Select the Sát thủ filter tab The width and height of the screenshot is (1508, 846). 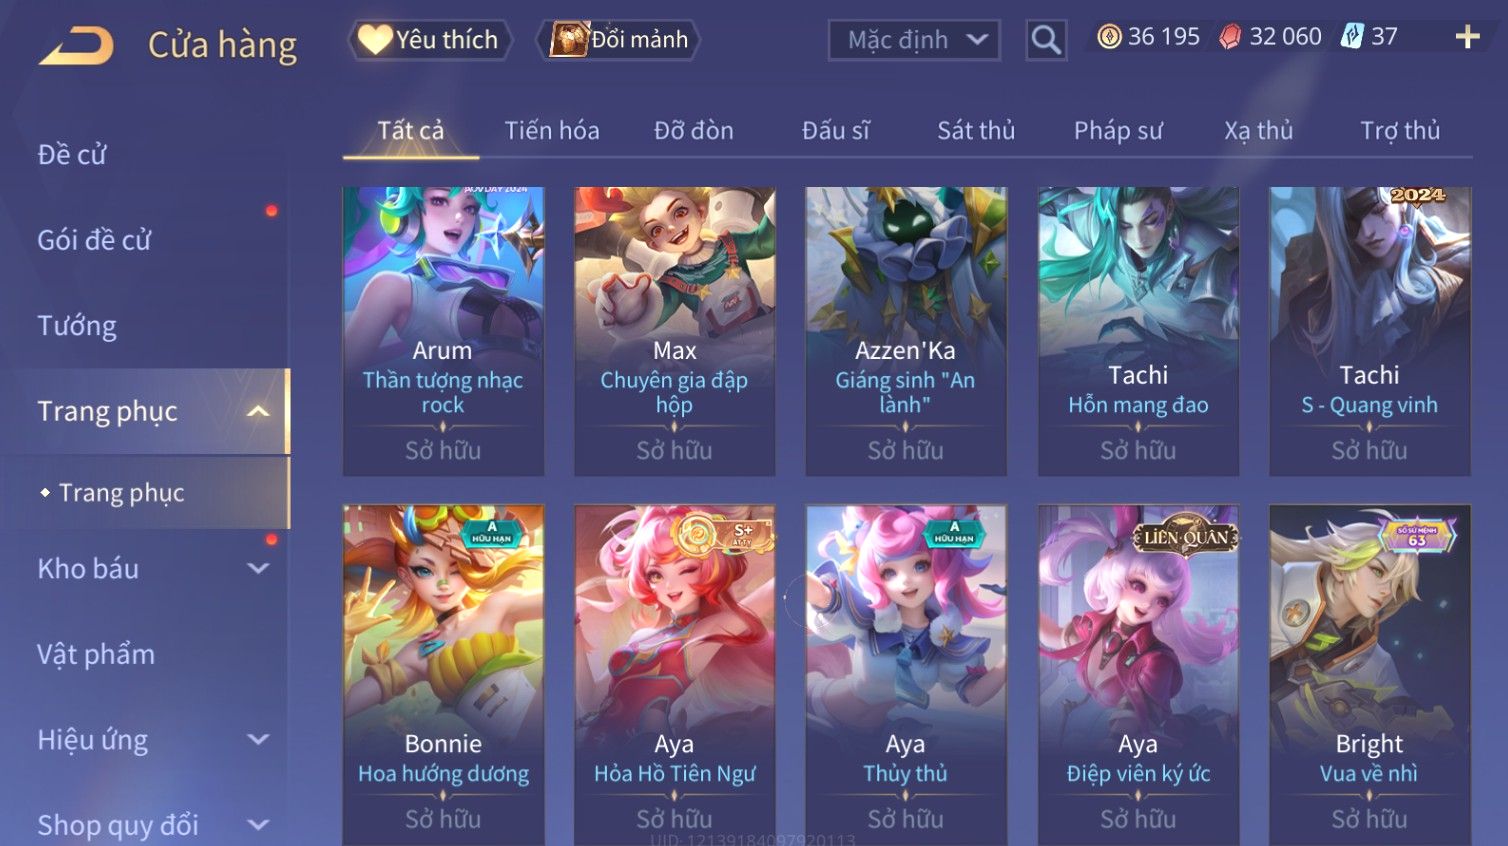click(x=976, y=131)
